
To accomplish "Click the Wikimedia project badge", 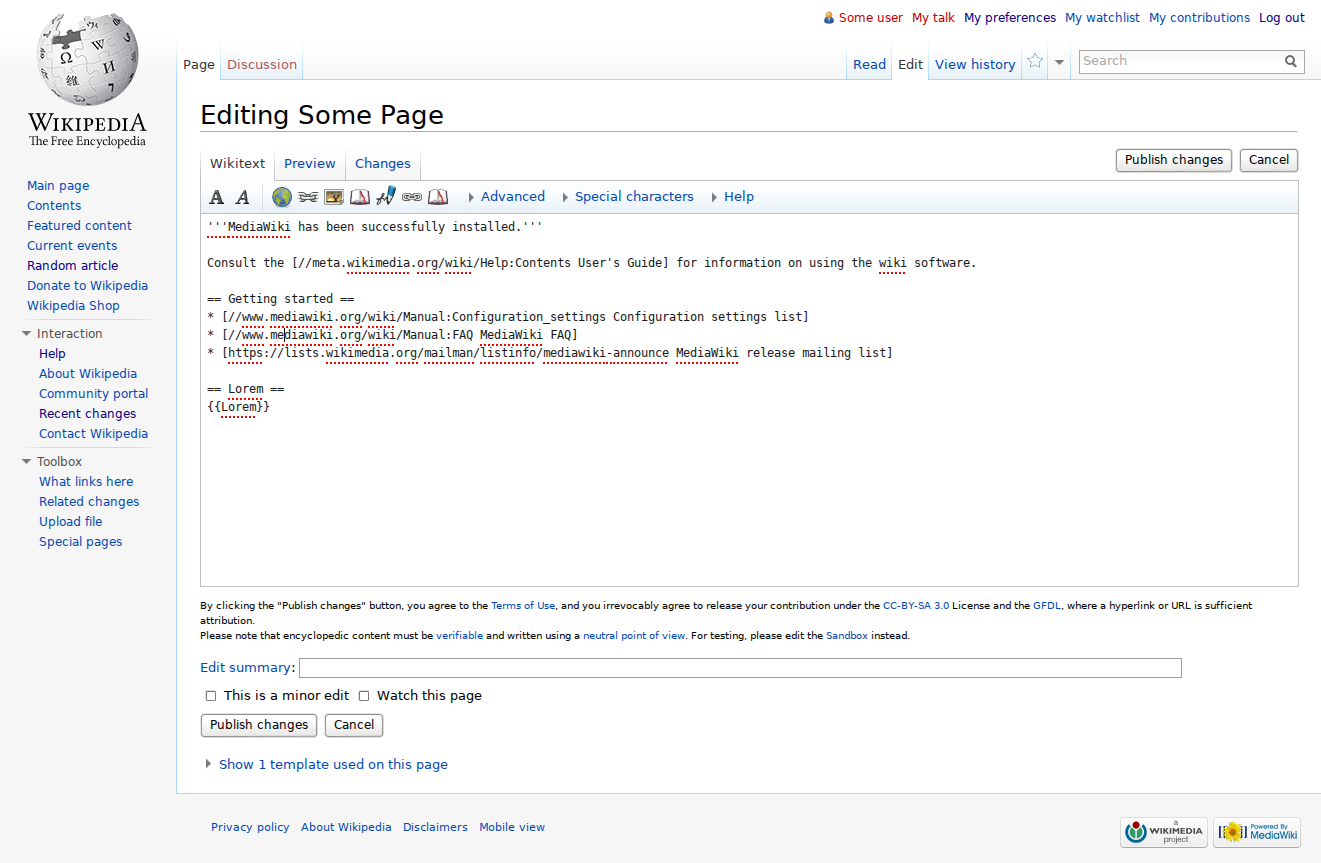I will (x=1163, y=832).
